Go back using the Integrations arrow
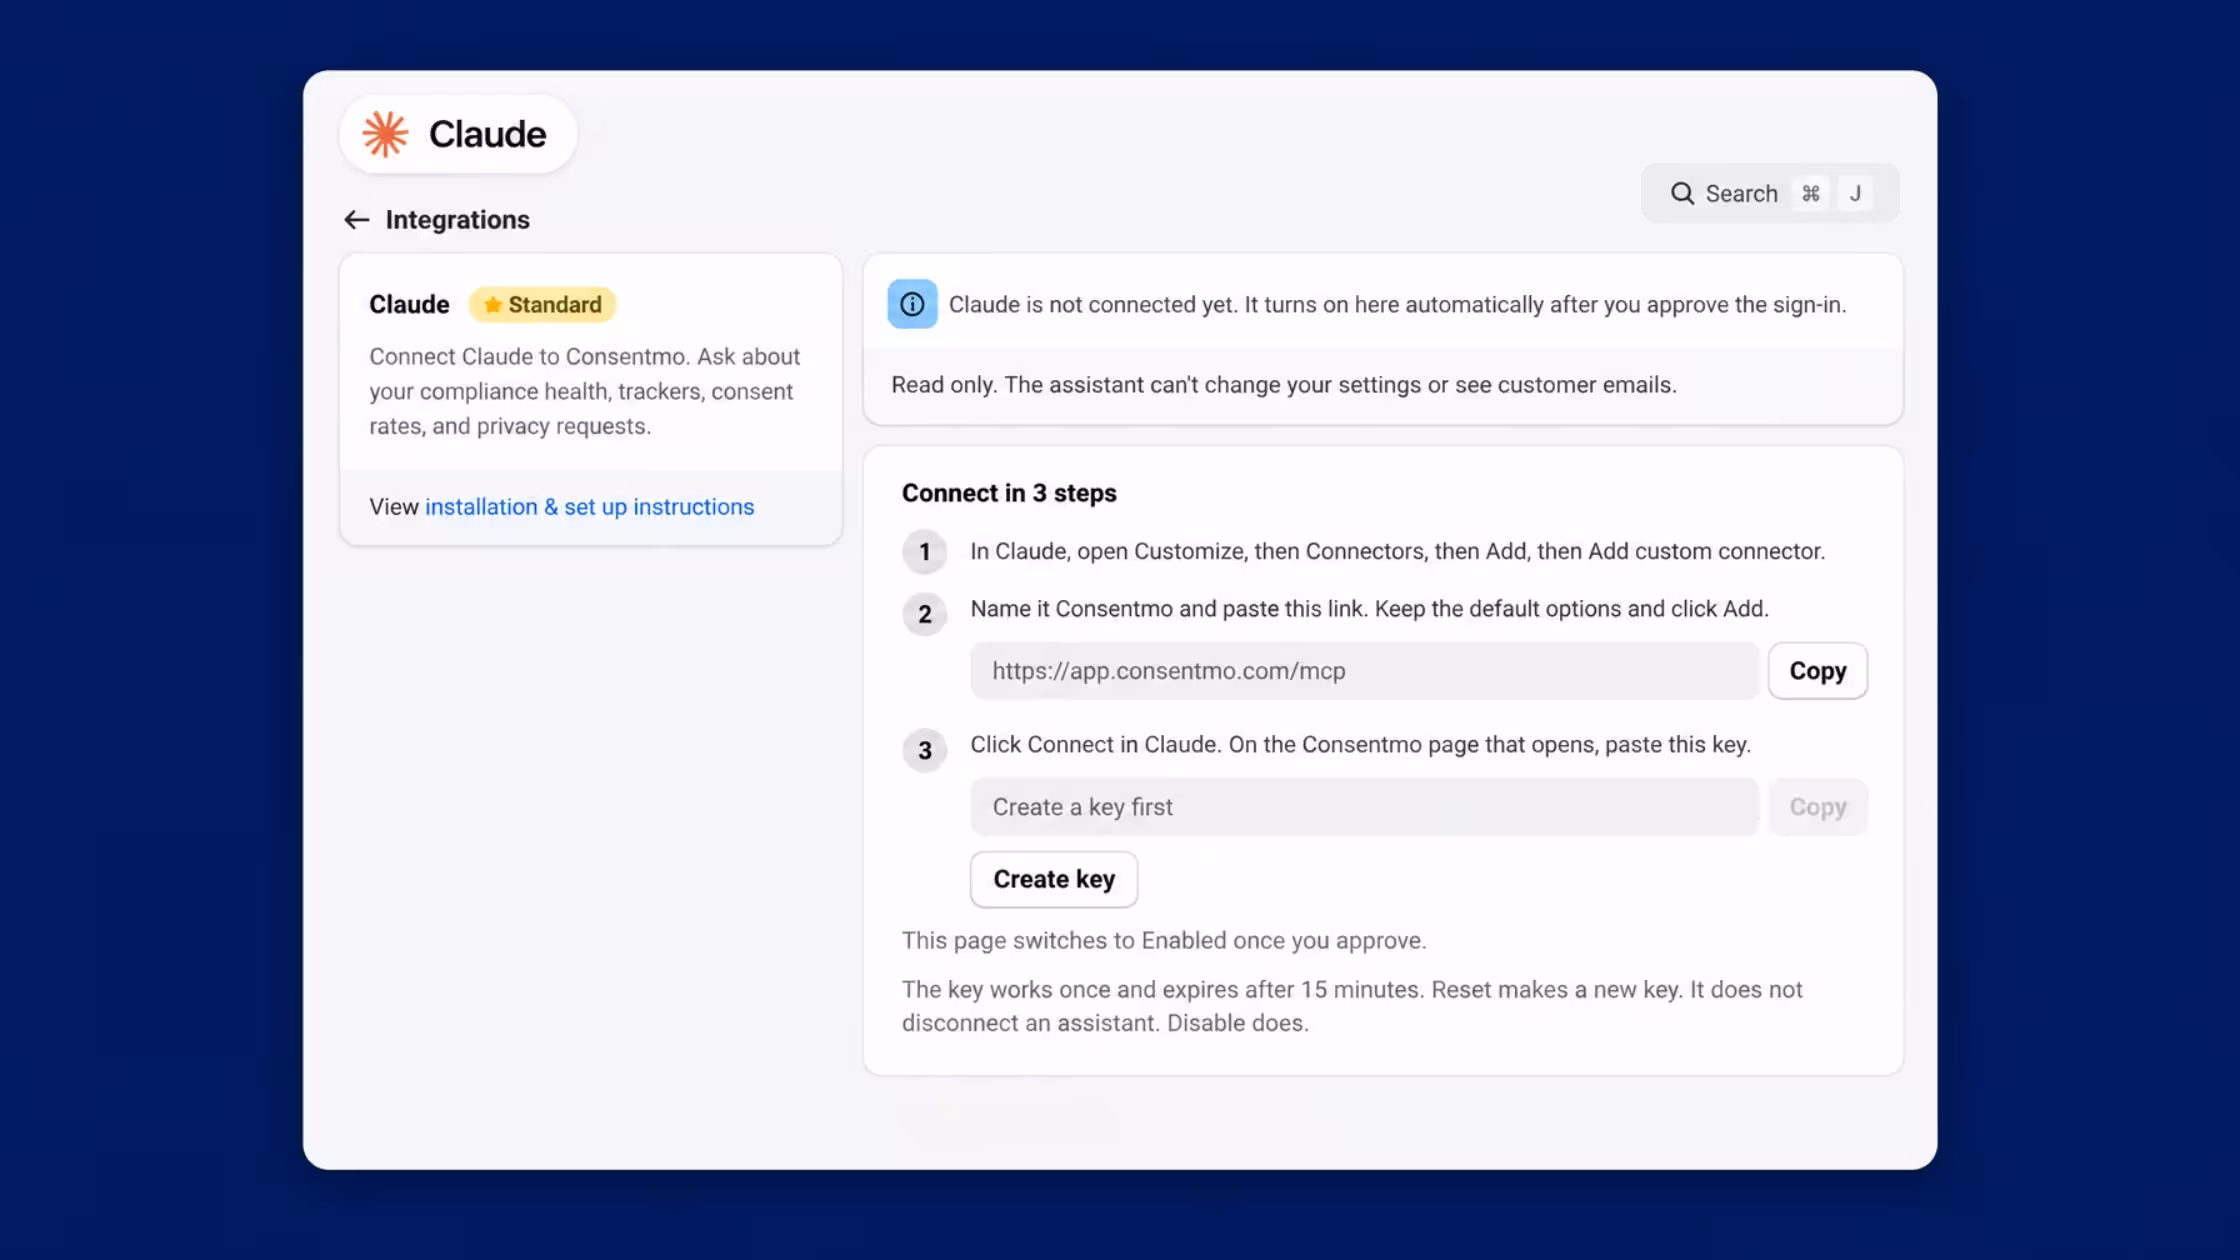 [x=356, y=220]
